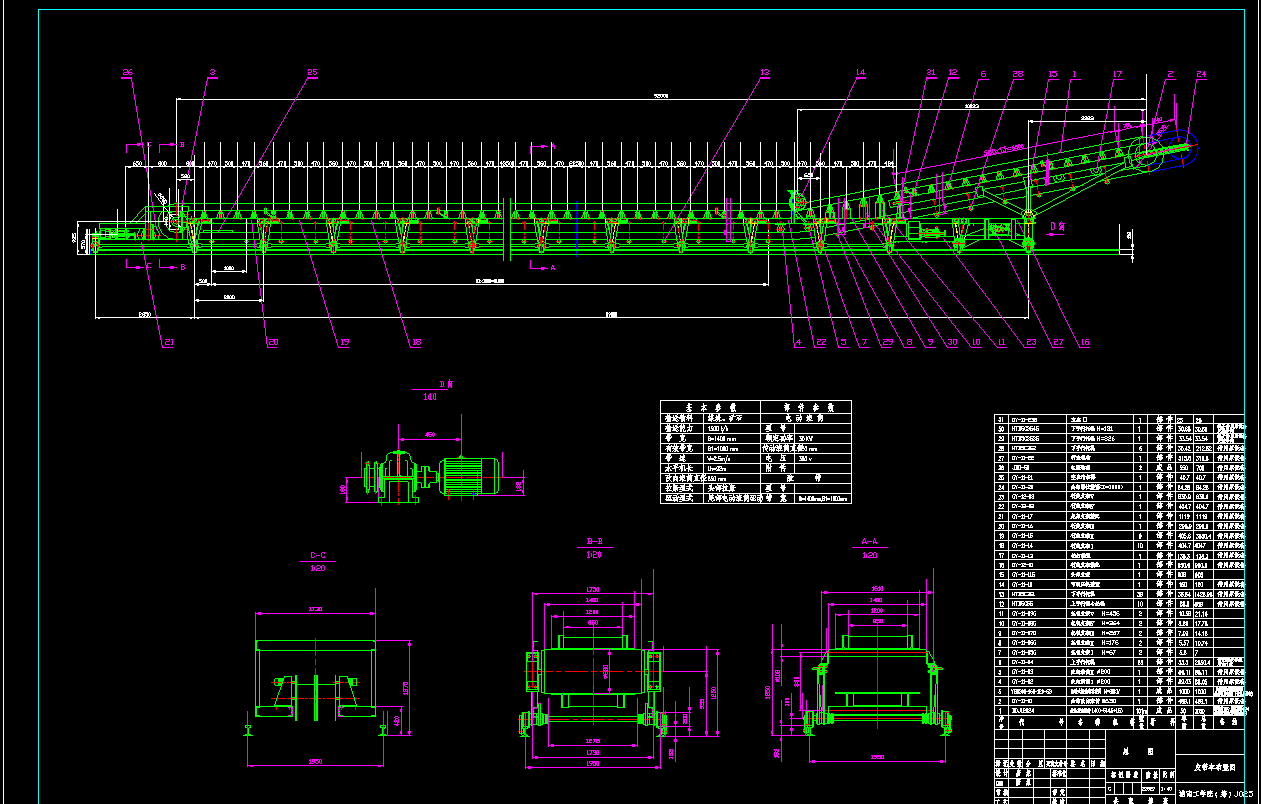Viewport: 1261px width, 804px height.
Task: Select bottom callout number 21
Action: [168, 342]
